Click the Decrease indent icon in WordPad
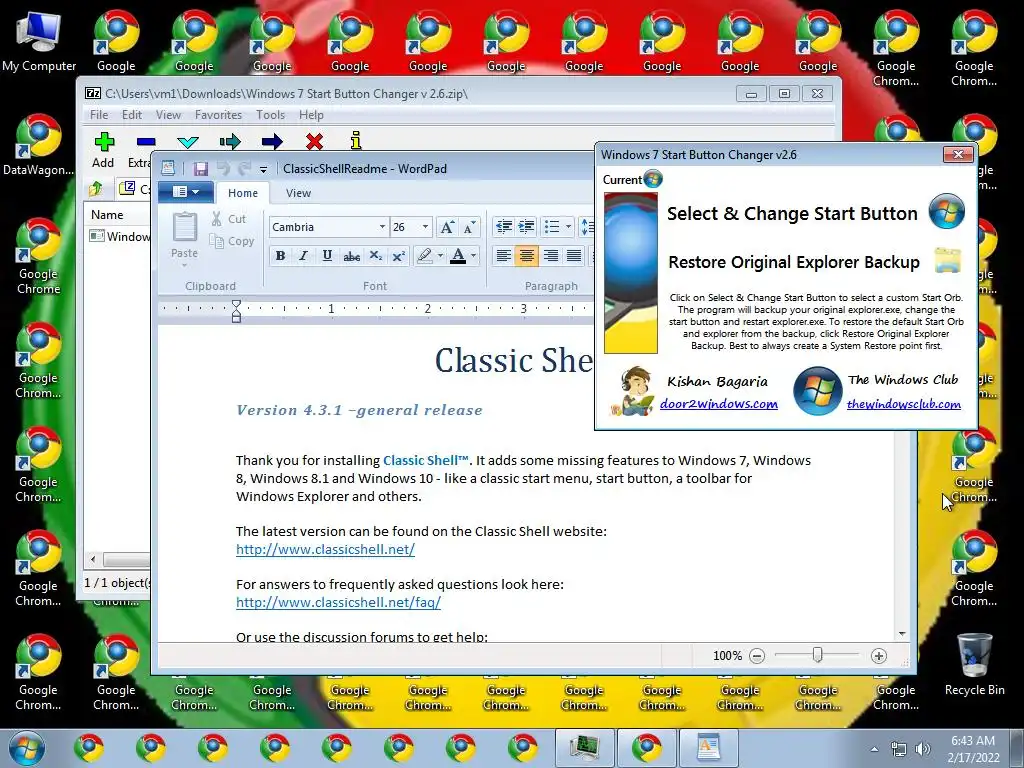Screen dimensions: 1024x768 (x=504, y=227)
